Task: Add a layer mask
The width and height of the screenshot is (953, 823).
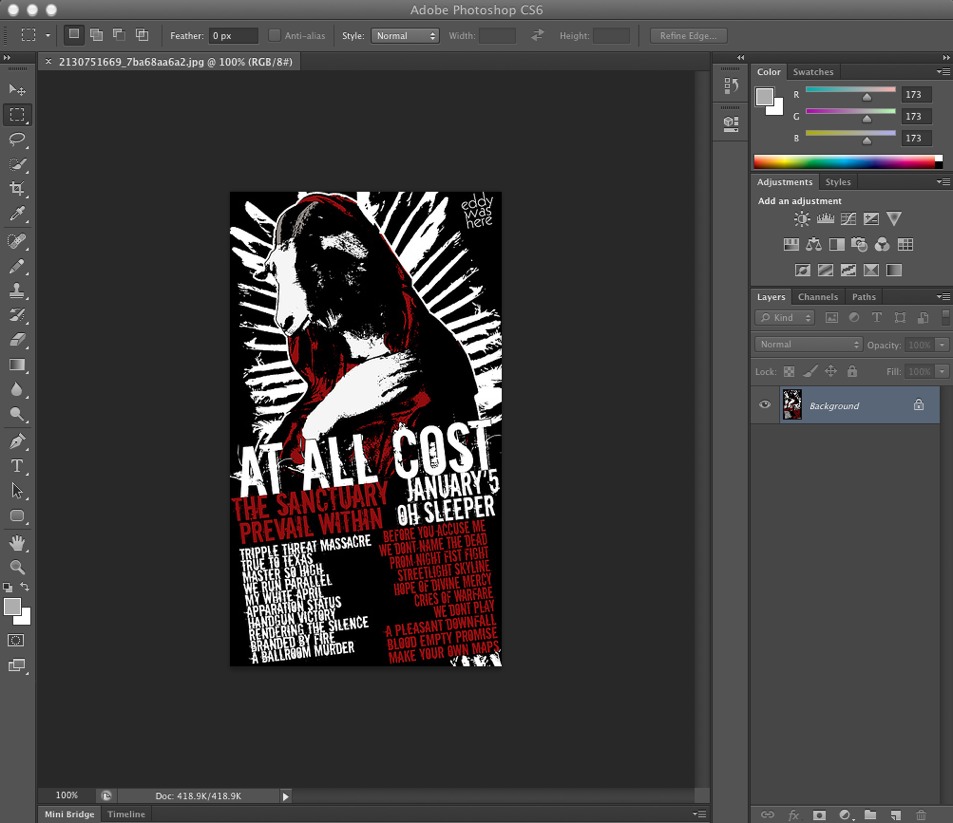Action: pos(819,815)
